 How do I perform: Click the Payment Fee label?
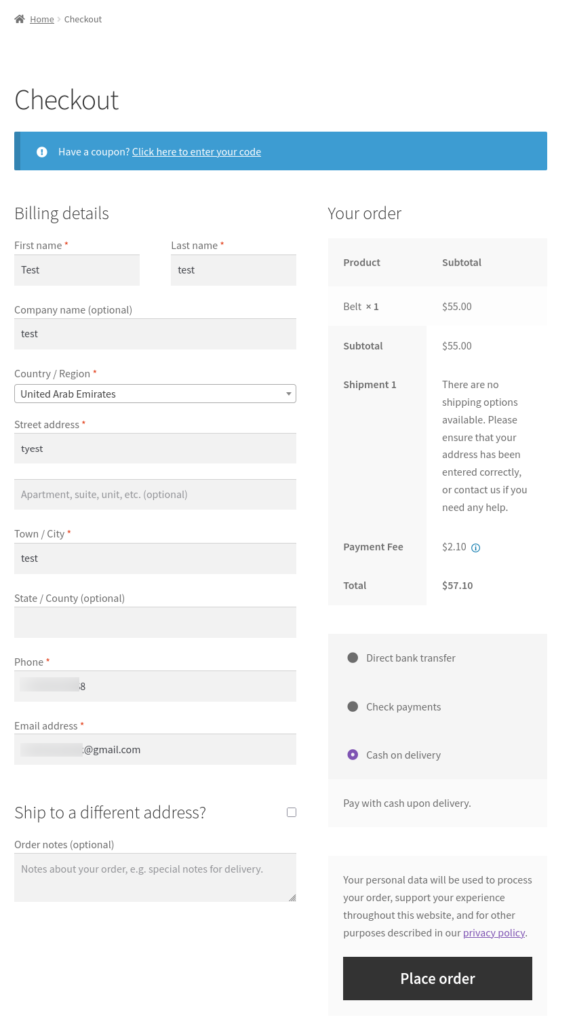tap(373, 547)
